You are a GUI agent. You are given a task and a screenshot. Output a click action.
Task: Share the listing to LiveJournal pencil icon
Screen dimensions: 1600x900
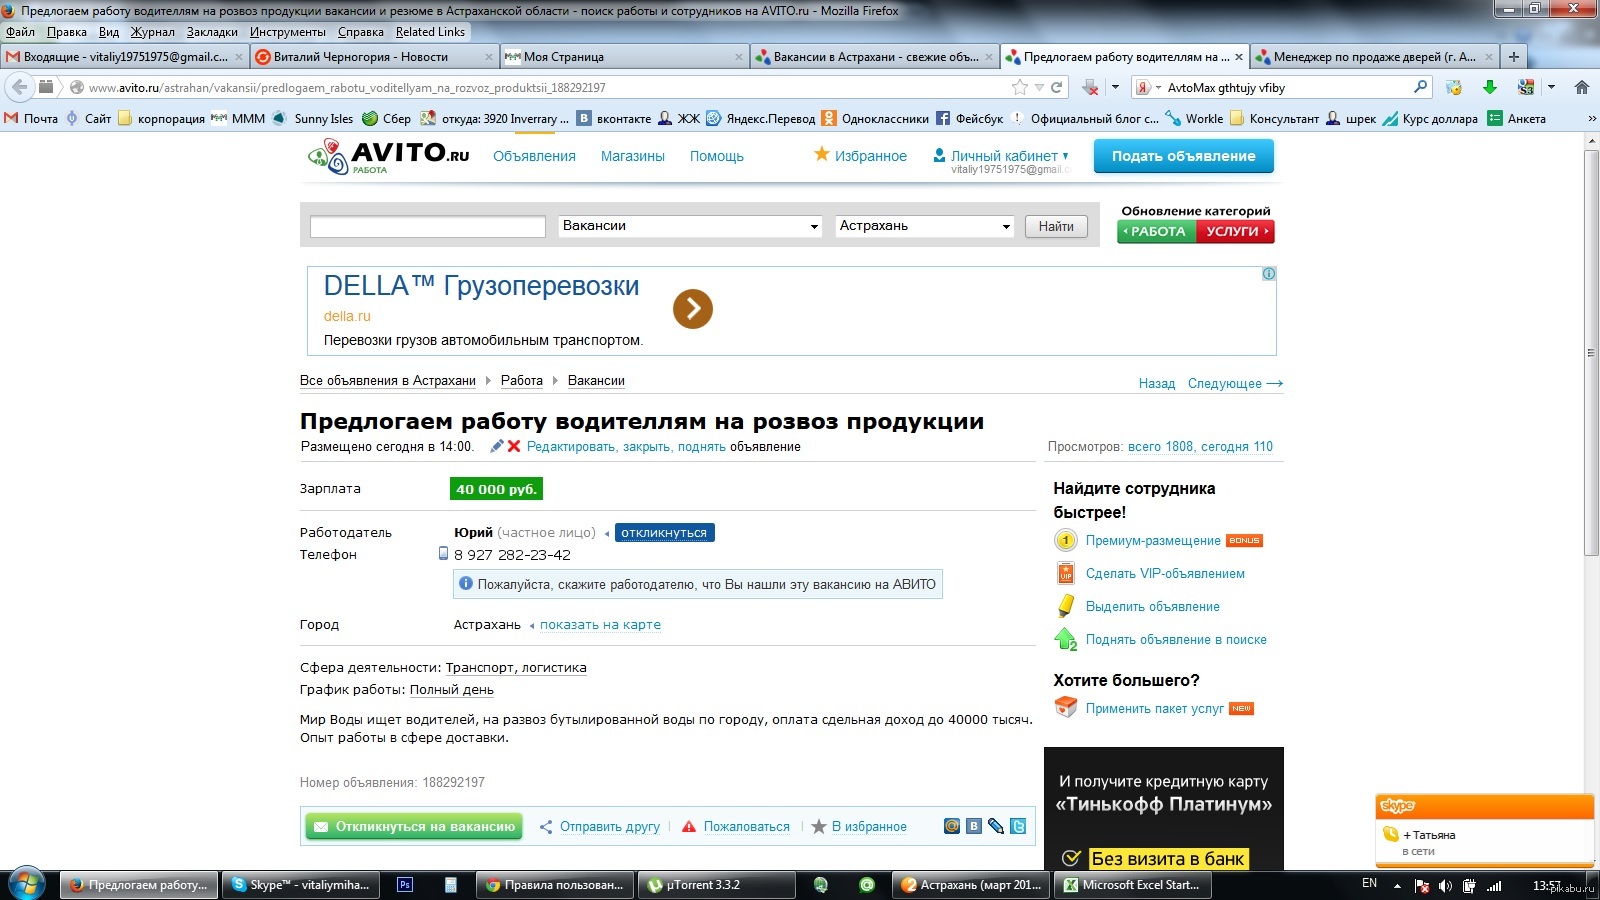click(996, 826)
